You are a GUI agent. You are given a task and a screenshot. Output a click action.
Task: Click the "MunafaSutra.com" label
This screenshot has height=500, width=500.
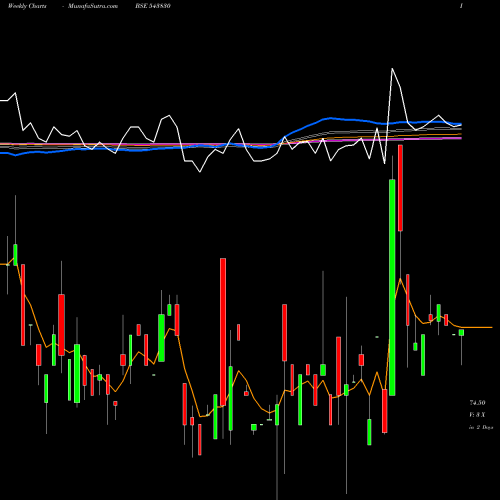(93, 6)
